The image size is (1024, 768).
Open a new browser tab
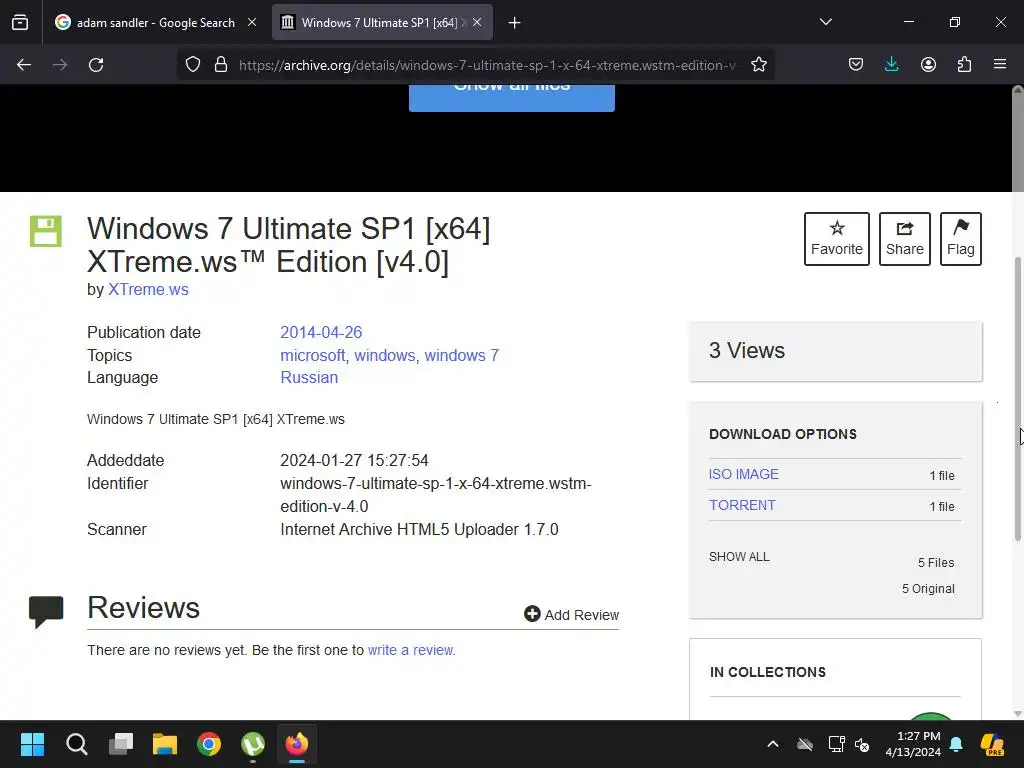(515, 23)
